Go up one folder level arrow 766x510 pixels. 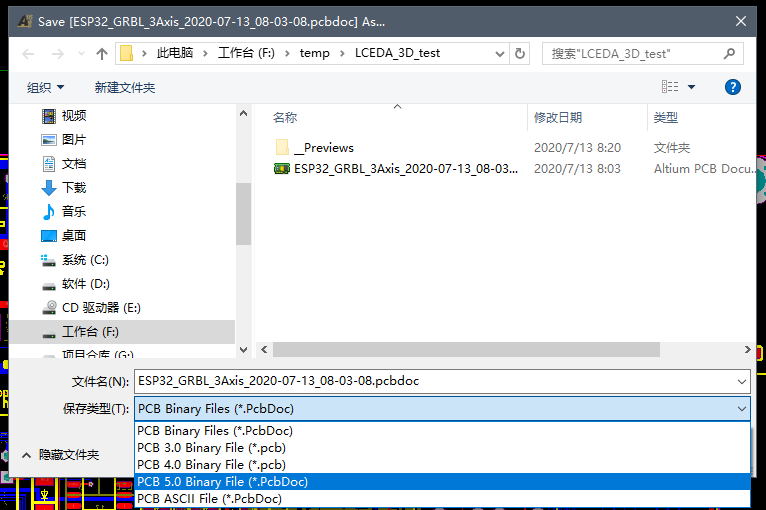pos(102,54)
